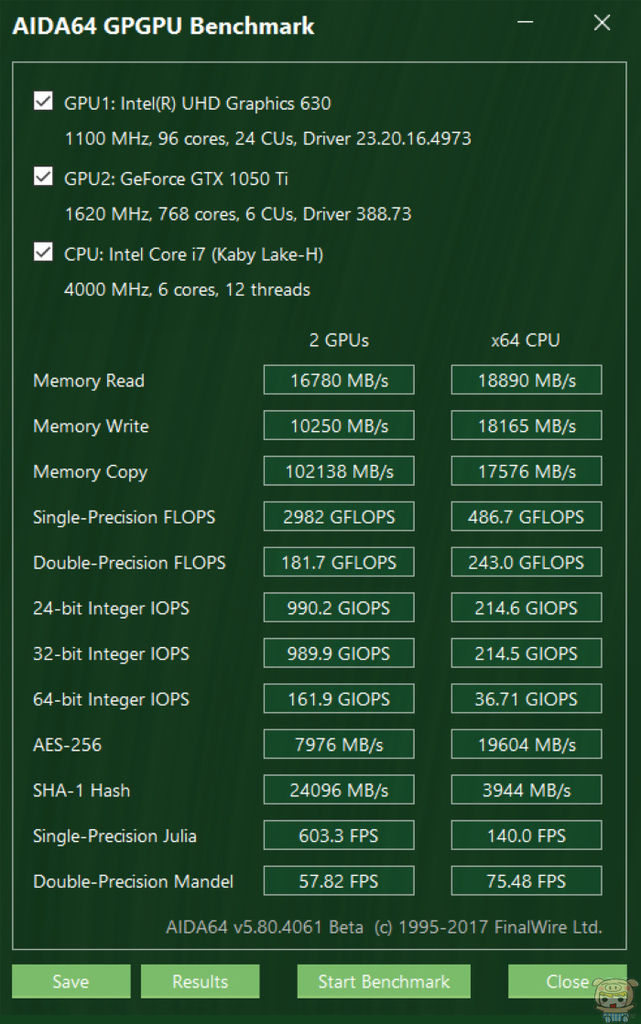The width and height of the screenshot is (641, 1024).
Task: Click the 1100 MHz, 96 cores driver details line
Action: [x=268, y=138]
